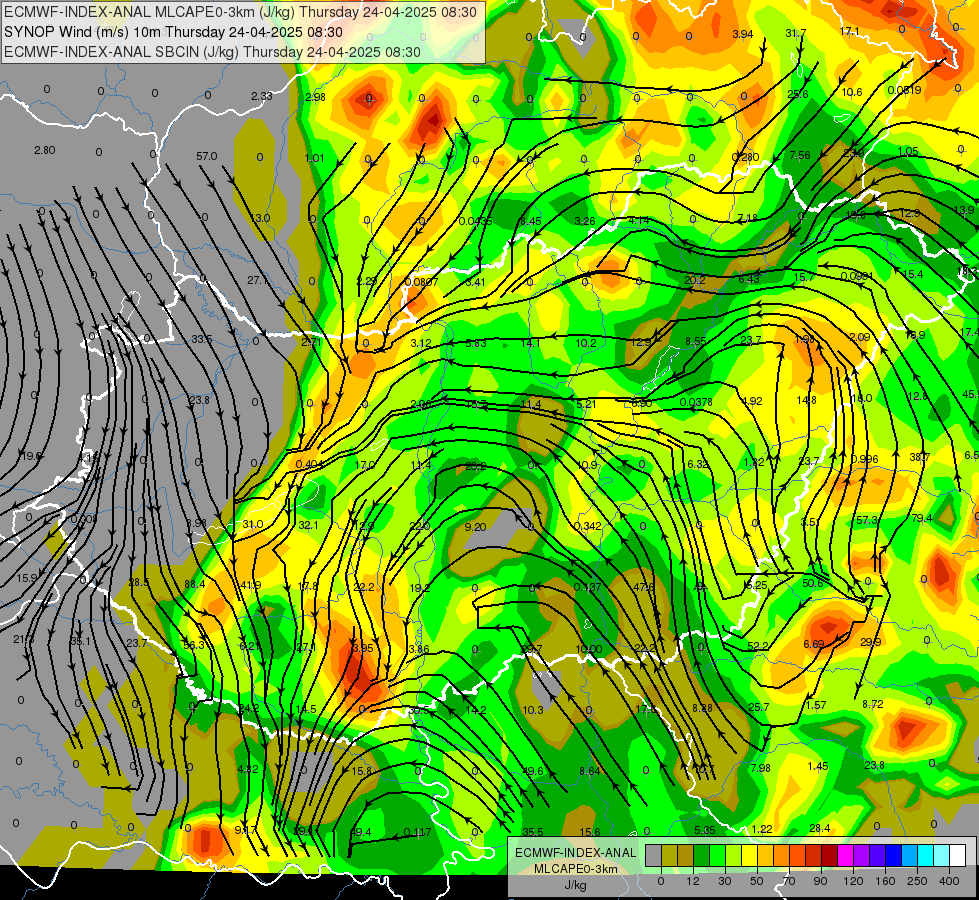Screen dimensions: 979x900
Task: Click the station value 35.1 on the map
Action: coord(80,641)
